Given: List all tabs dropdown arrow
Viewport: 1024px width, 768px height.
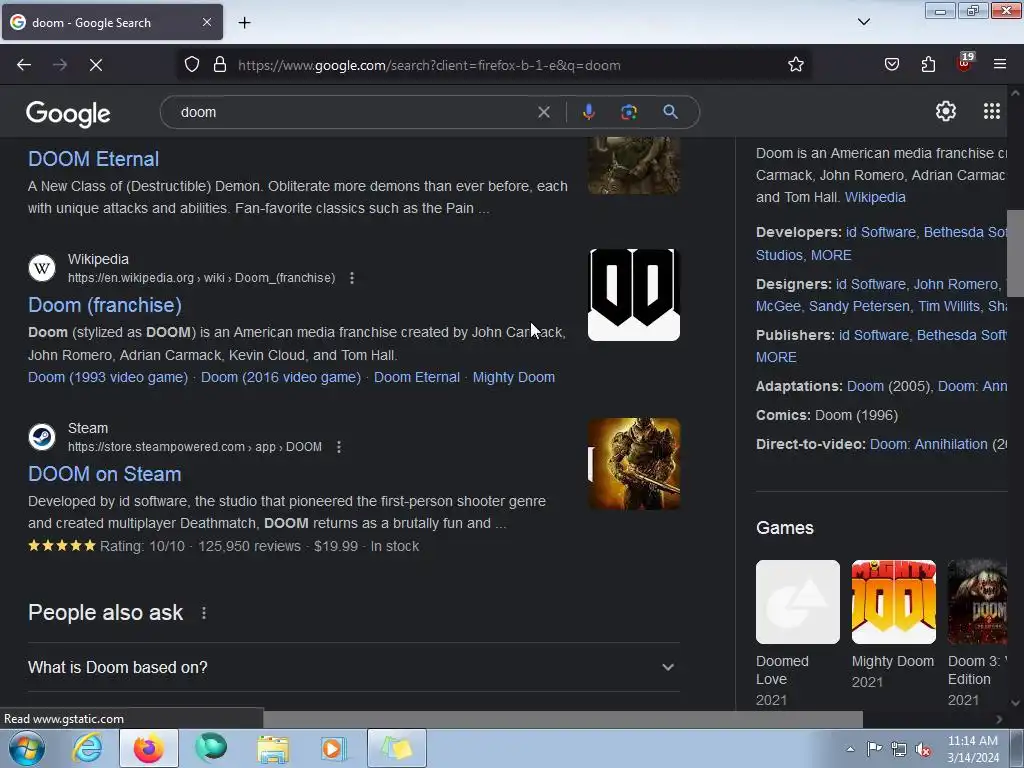Looking at the screenshot, I should pos(863,22).
